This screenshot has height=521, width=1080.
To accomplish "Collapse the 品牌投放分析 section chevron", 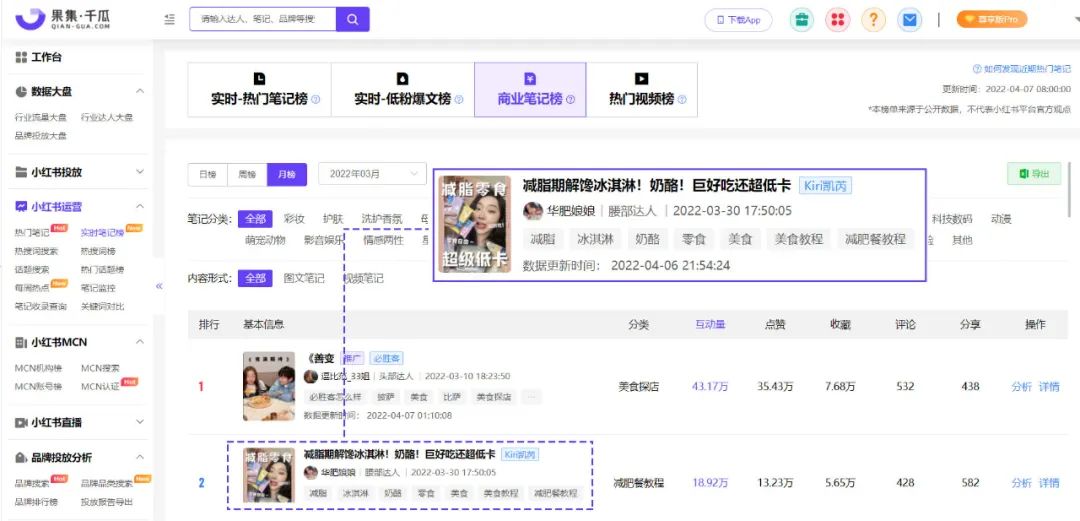I will click(x=140, y=458).
